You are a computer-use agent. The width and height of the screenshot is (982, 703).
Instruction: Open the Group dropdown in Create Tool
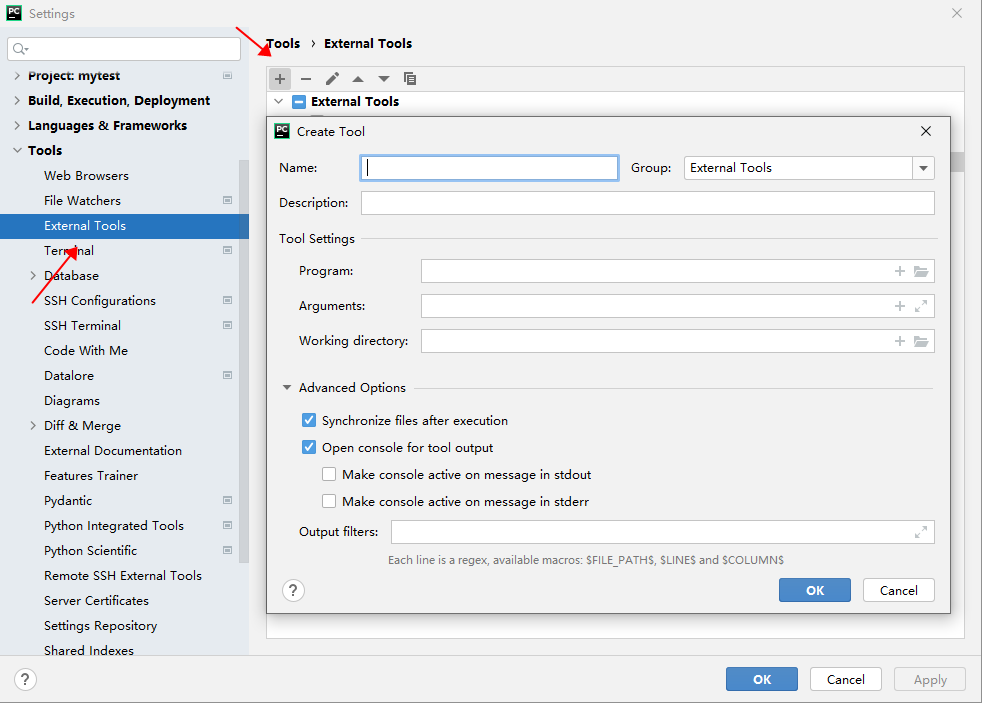coord(923,167)
